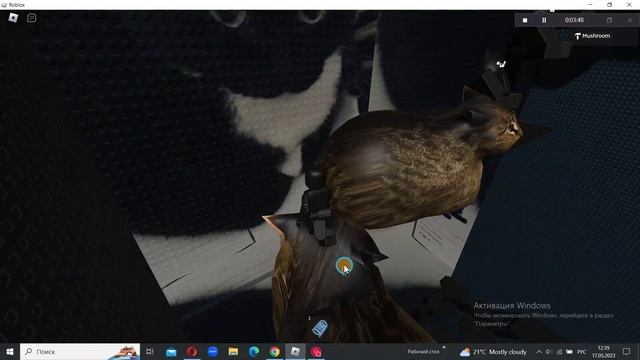Pause the screen recording
Screen dimensions: 640x360
coord(544,20)
